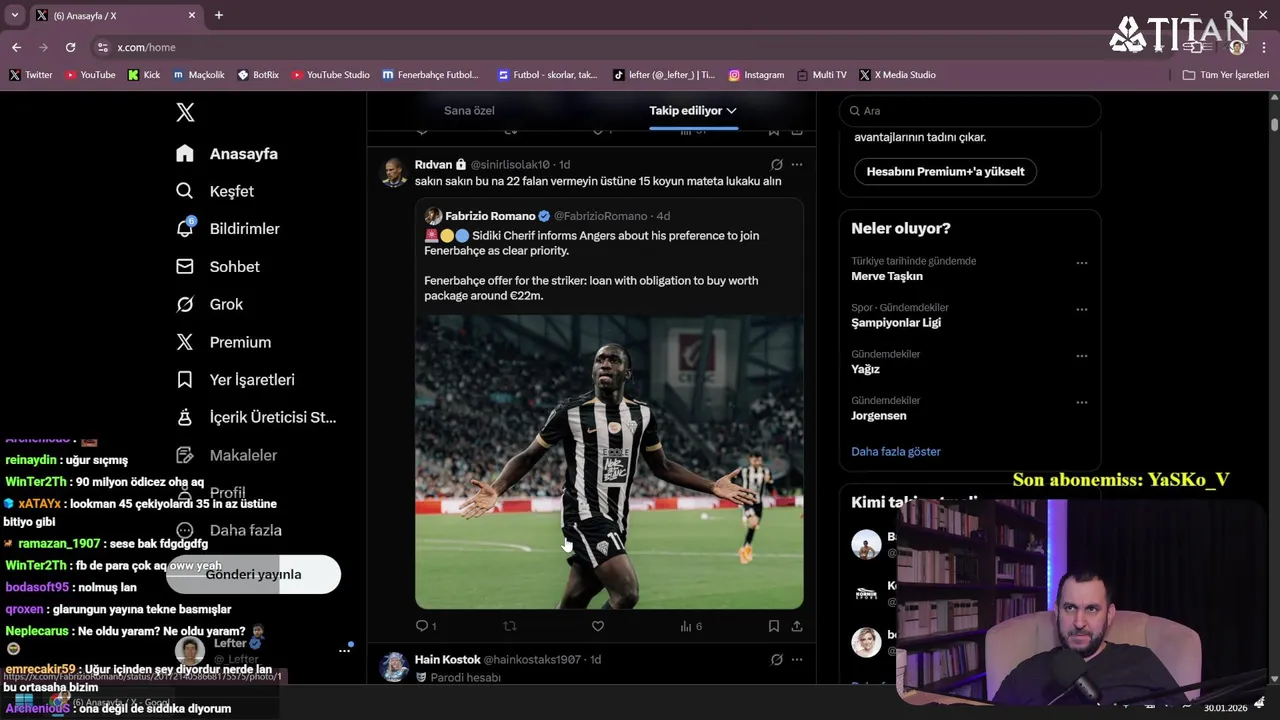
Task: Click Grok icon on Rıdvan's post
Action: (776, 164)
